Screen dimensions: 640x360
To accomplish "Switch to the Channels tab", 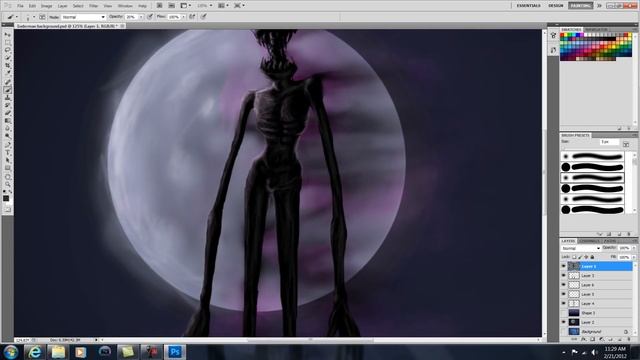I will click(x=589, y=241).
